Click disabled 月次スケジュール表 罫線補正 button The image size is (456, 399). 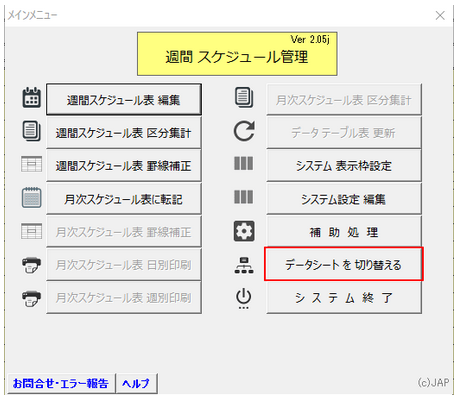[x=124, y=232]
